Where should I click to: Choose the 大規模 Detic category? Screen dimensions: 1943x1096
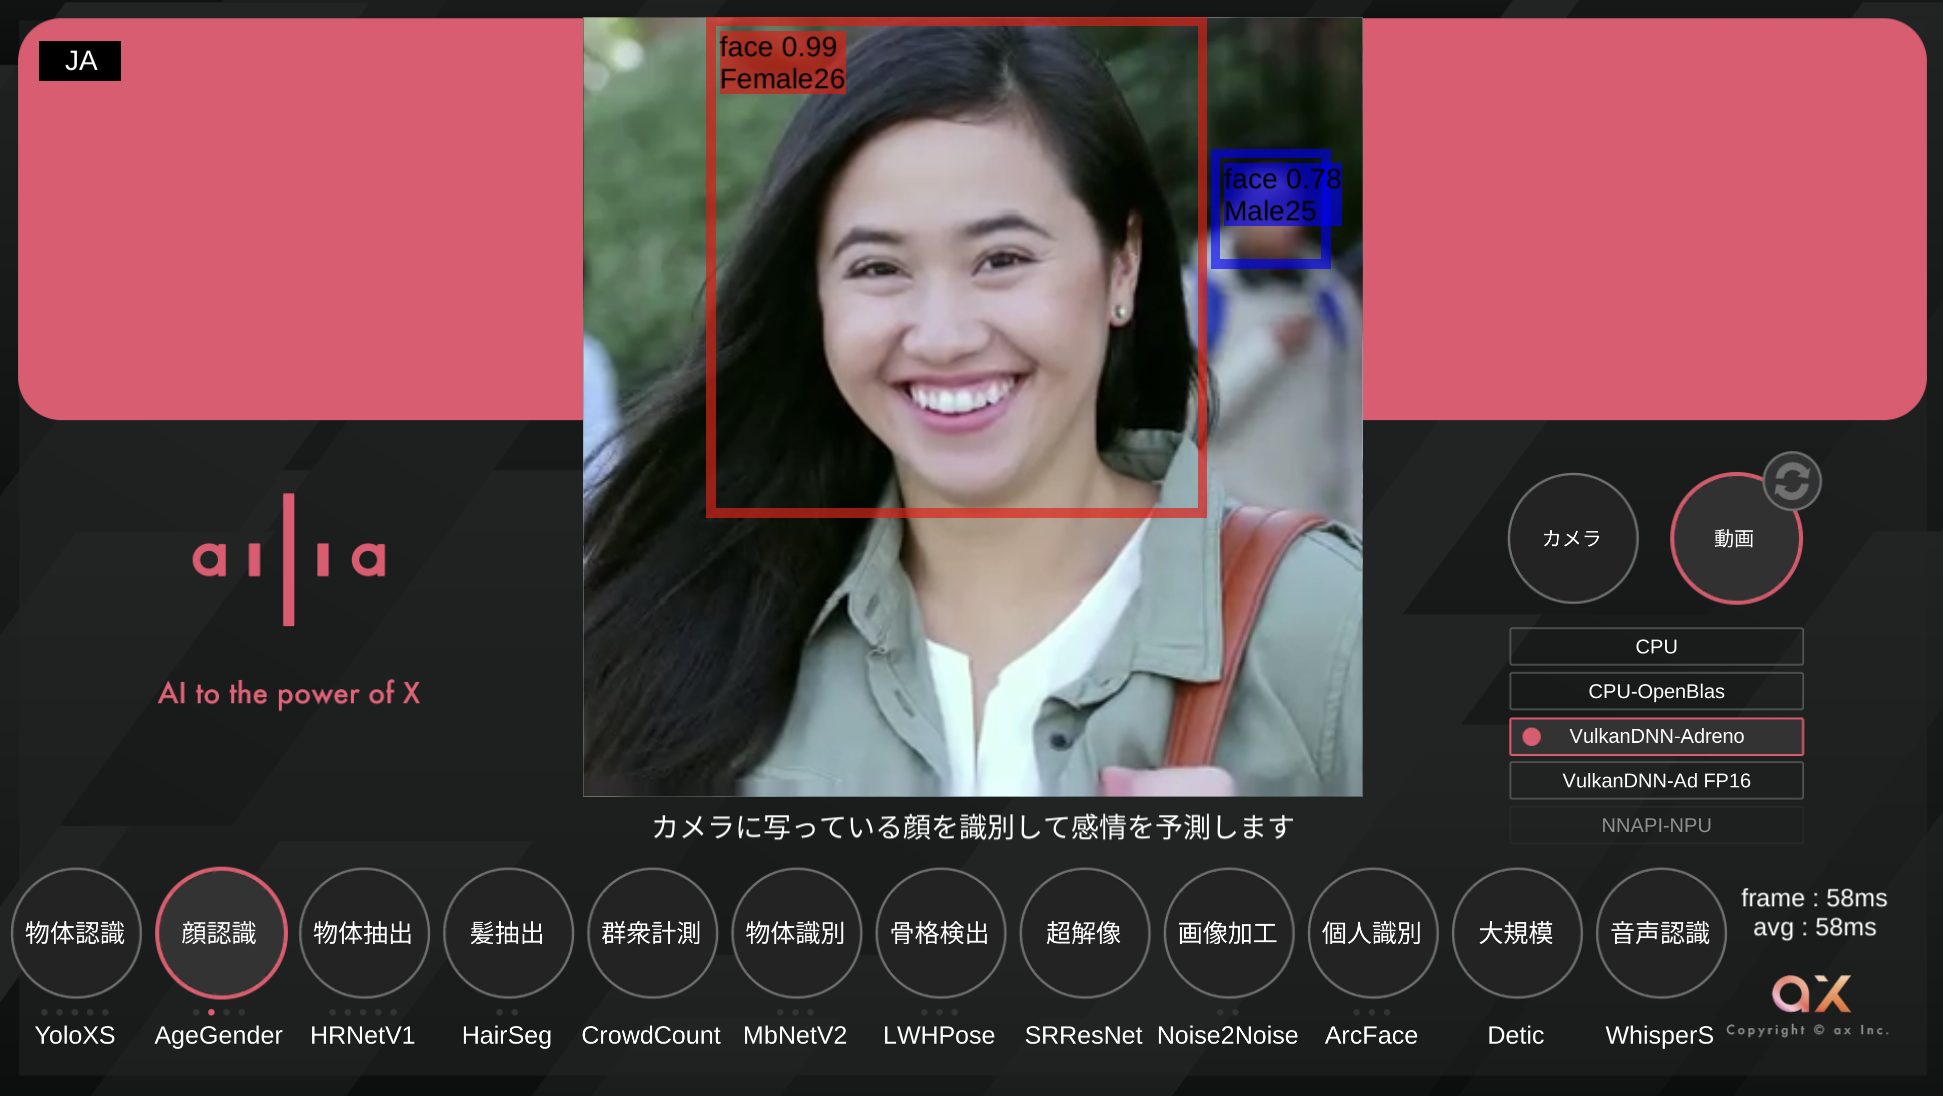1516,932
